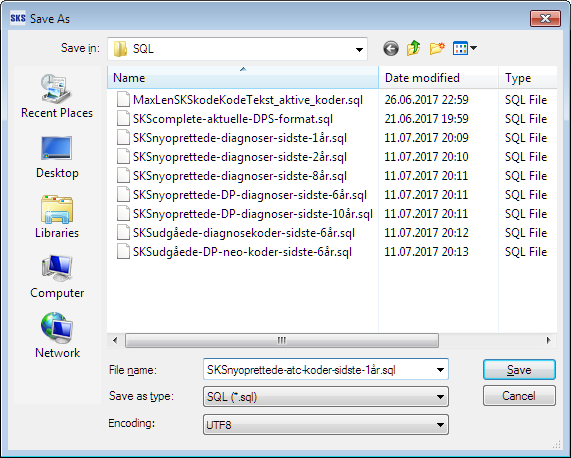This screenshot has width=571, height=458.
Task: Select SKSnyoprettede-DP-diagnoser-sidste-10år.sql
Action: (x=253, y=214)
